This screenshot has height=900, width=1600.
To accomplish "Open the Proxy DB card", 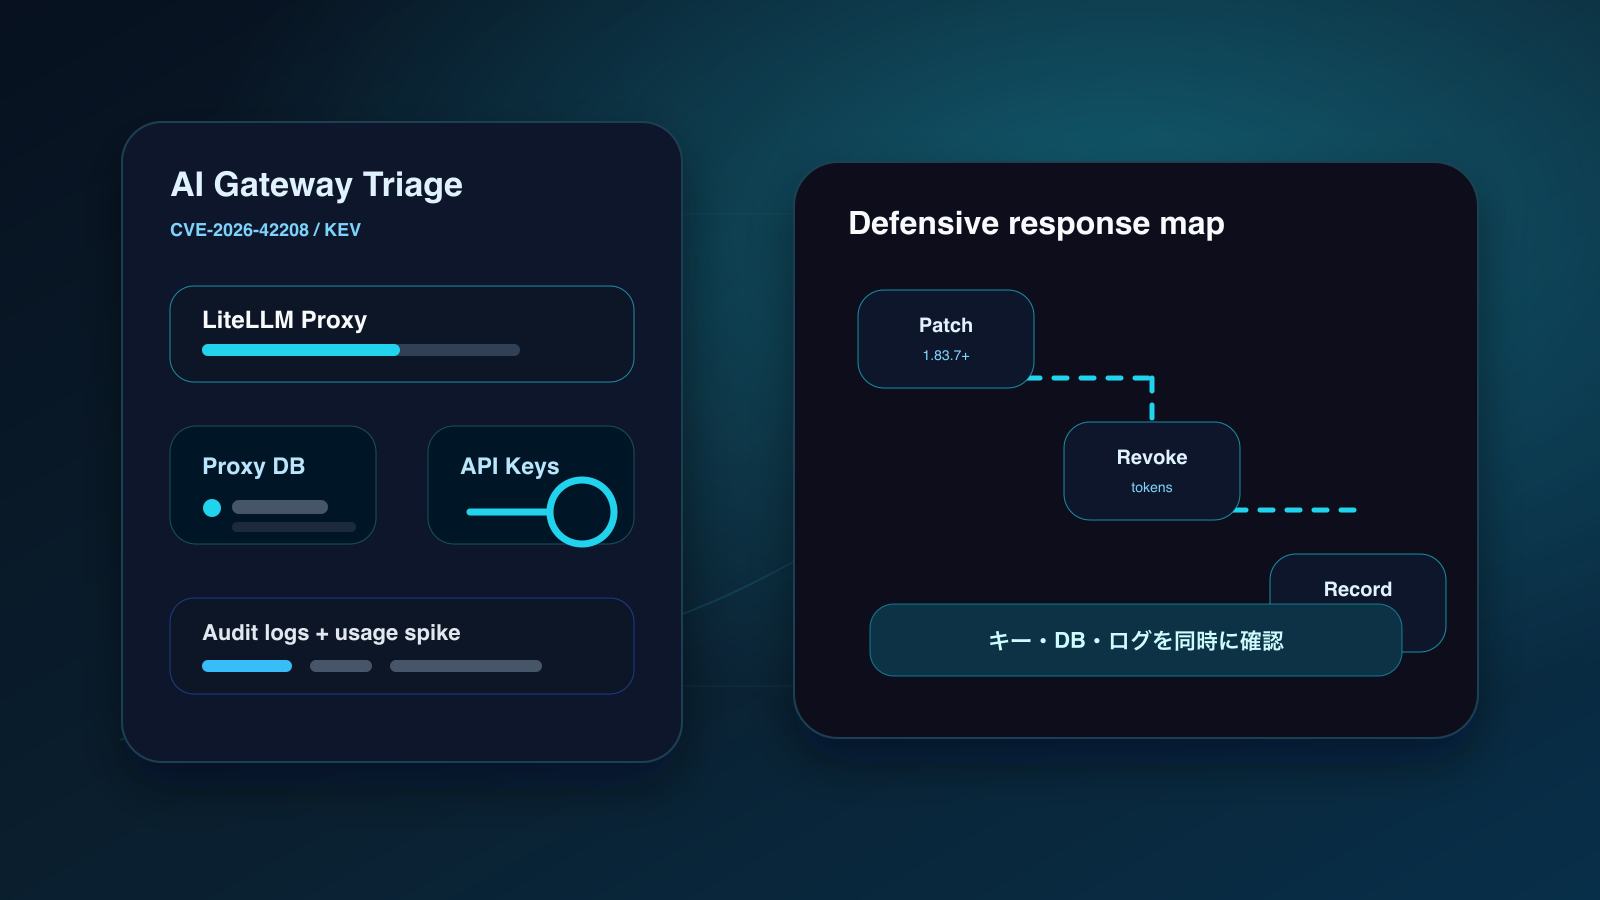I will pos(273,485).
